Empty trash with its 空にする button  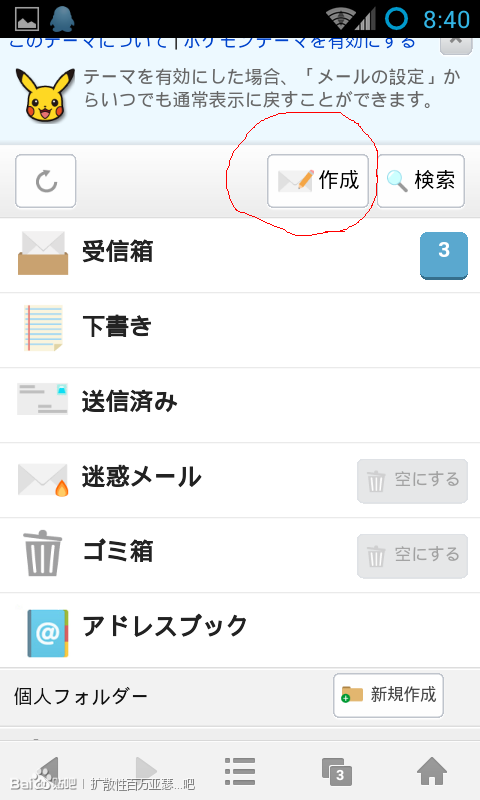412,556
